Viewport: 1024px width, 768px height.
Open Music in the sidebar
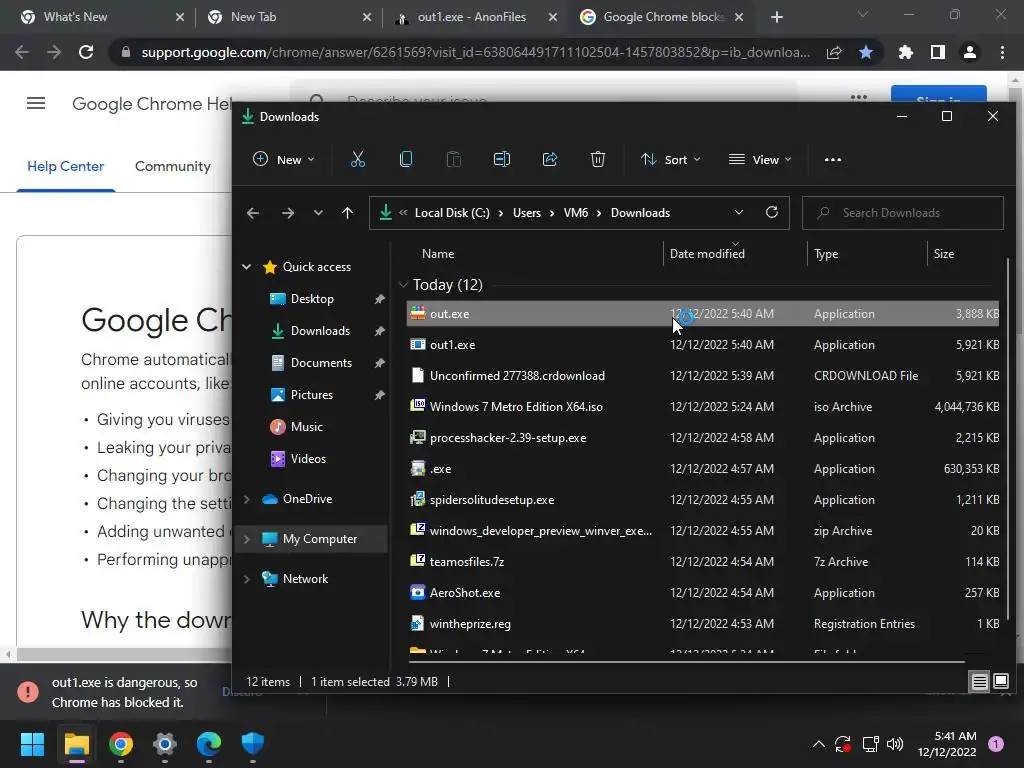pos(306,426)
